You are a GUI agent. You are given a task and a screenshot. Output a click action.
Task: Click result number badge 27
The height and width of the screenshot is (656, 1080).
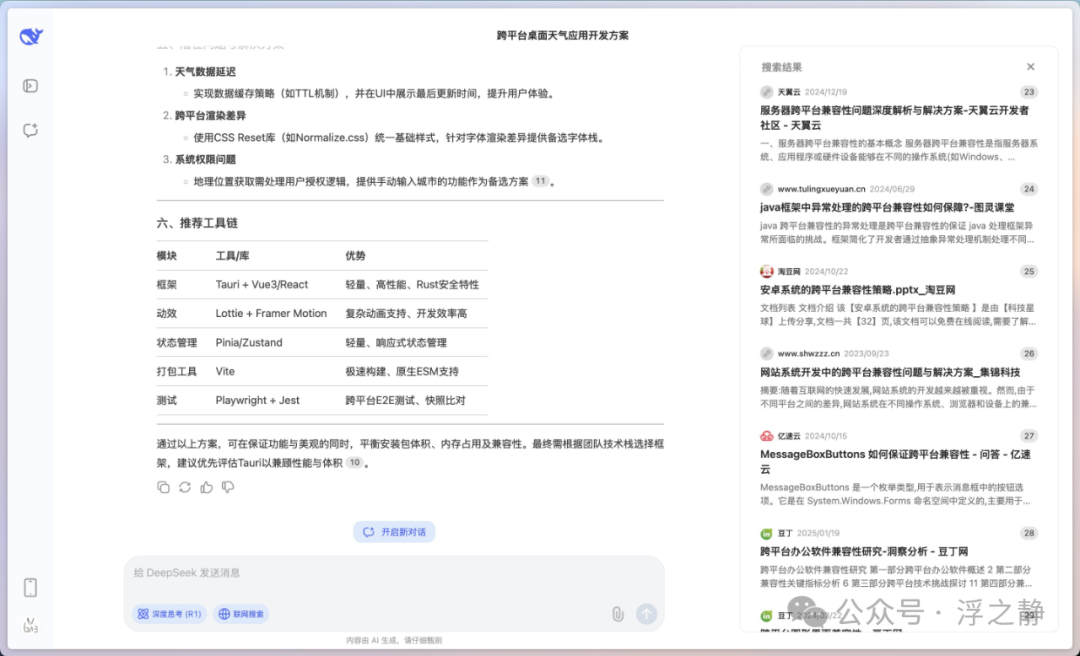(x=1029, y=436)
